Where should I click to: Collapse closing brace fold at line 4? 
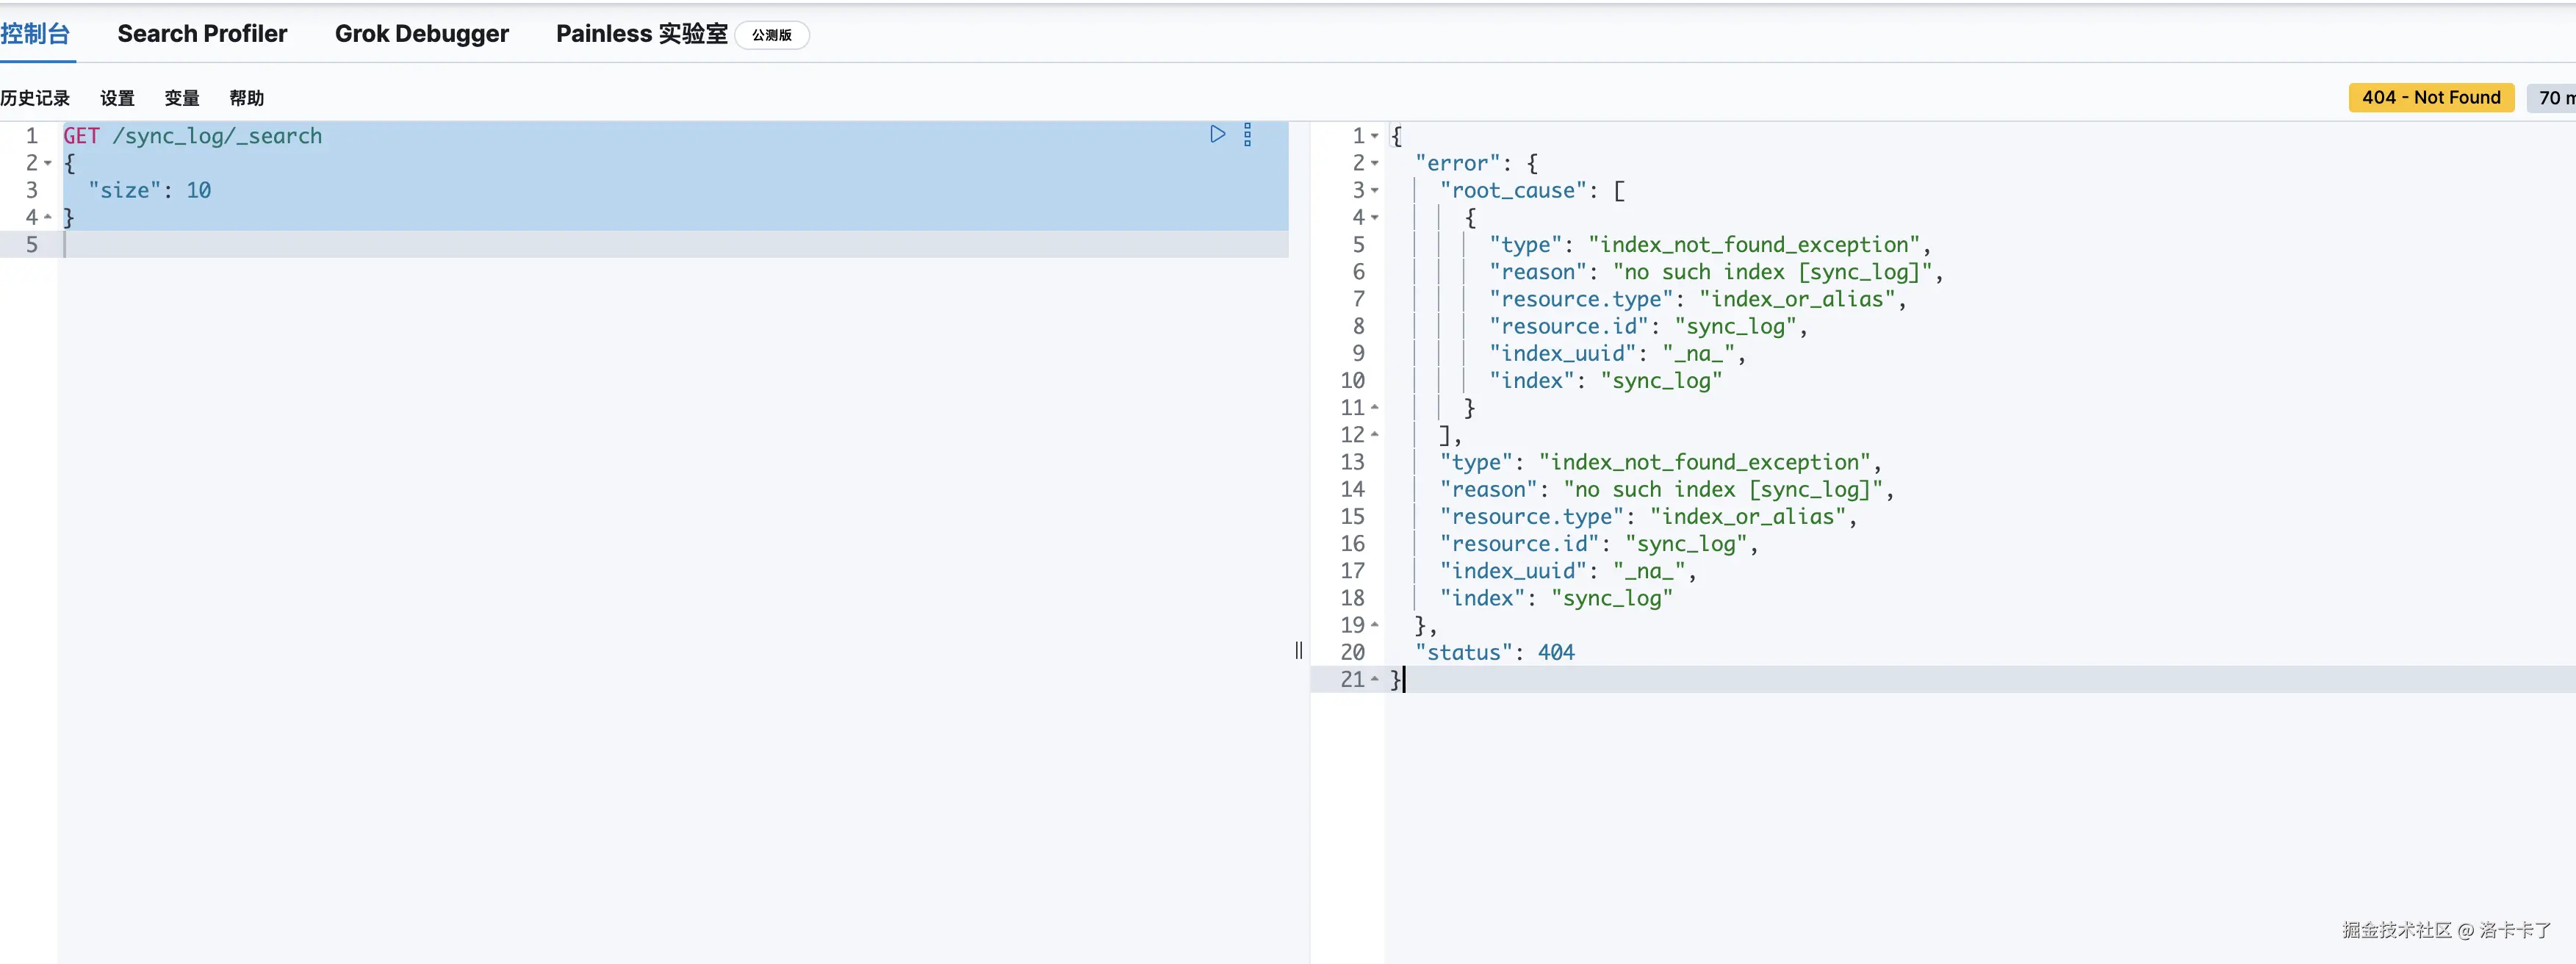(48, 217)
